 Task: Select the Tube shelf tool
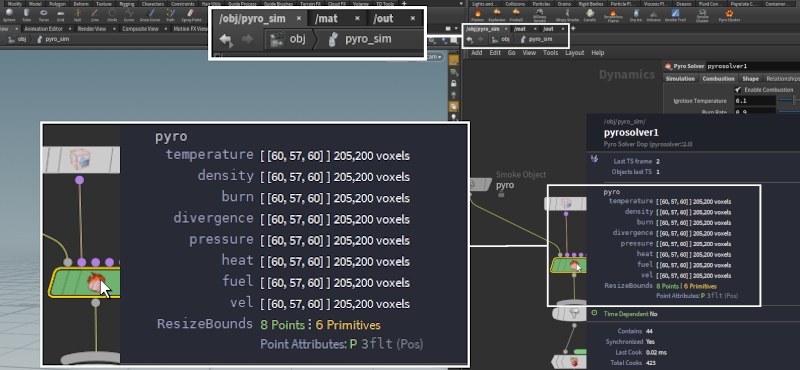tap(27, 15)
